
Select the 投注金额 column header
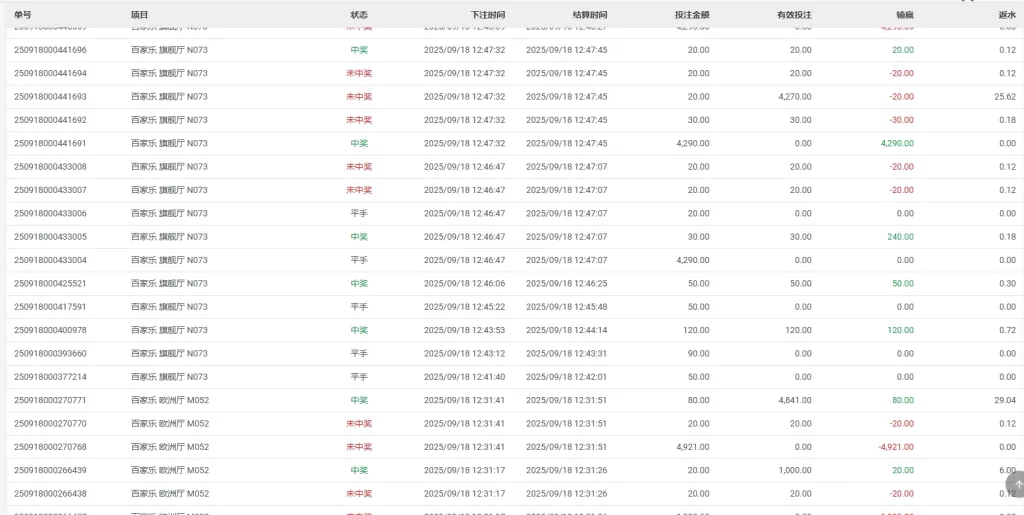(x=692, y=15)
